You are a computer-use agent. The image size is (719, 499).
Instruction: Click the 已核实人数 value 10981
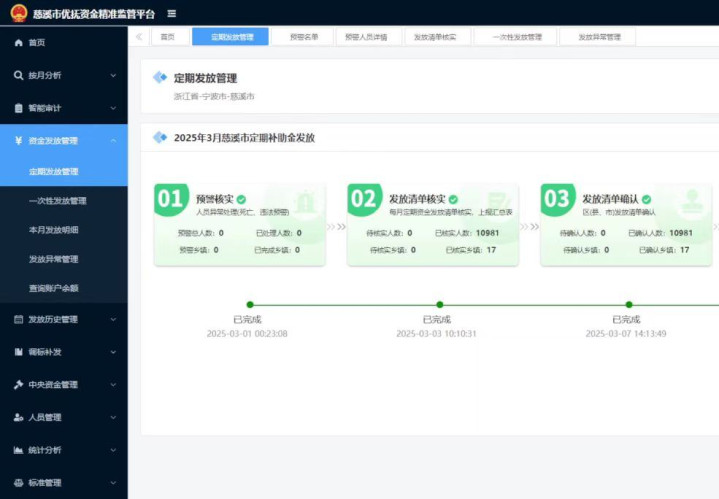click(x=487, y=233)
